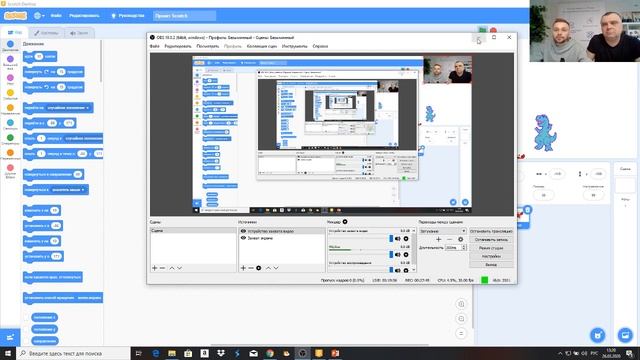This screenshot has height=360, width=640.
Task: Open Scratch language globe dropdown
Action: click(x=39, y=16)
